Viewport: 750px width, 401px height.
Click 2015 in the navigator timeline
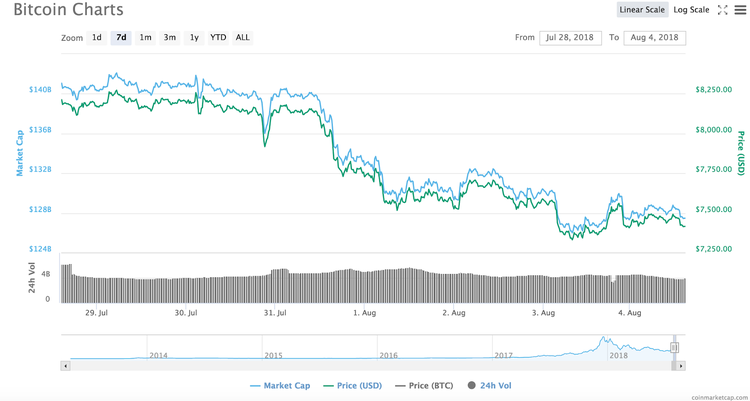273,356
